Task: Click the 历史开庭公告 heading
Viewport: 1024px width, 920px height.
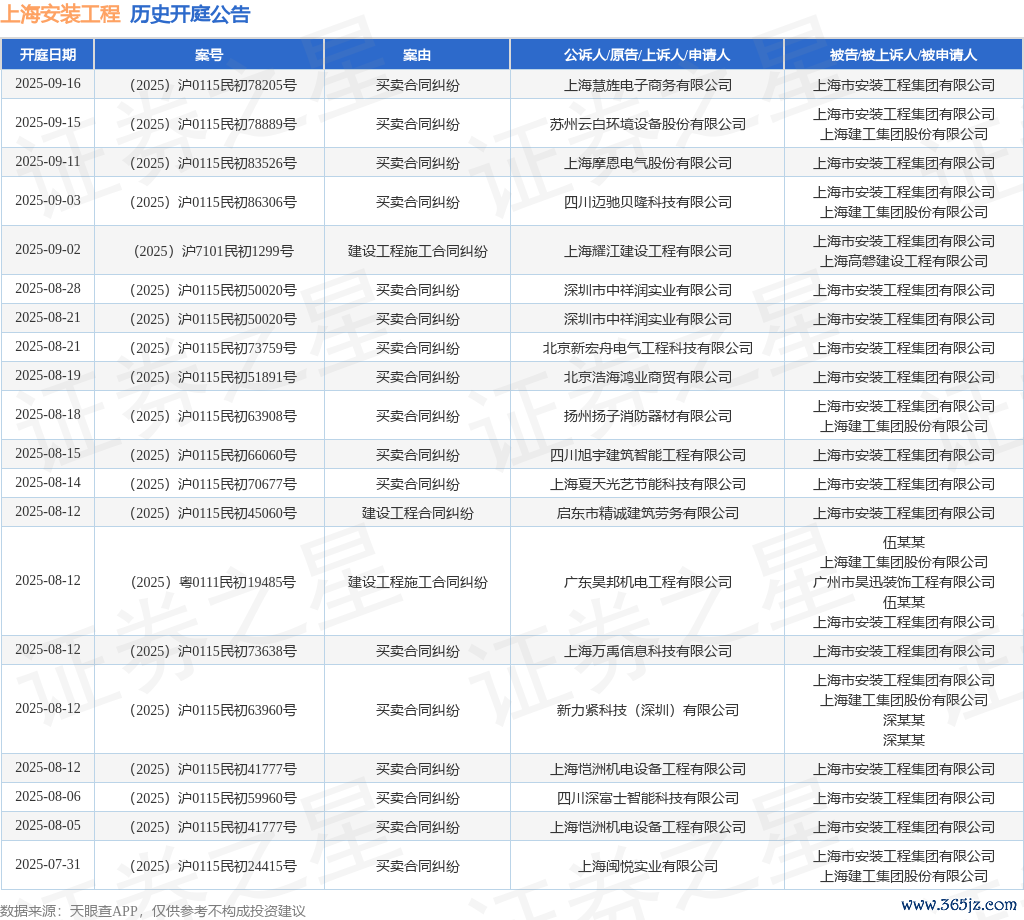Action: point(190,15)
